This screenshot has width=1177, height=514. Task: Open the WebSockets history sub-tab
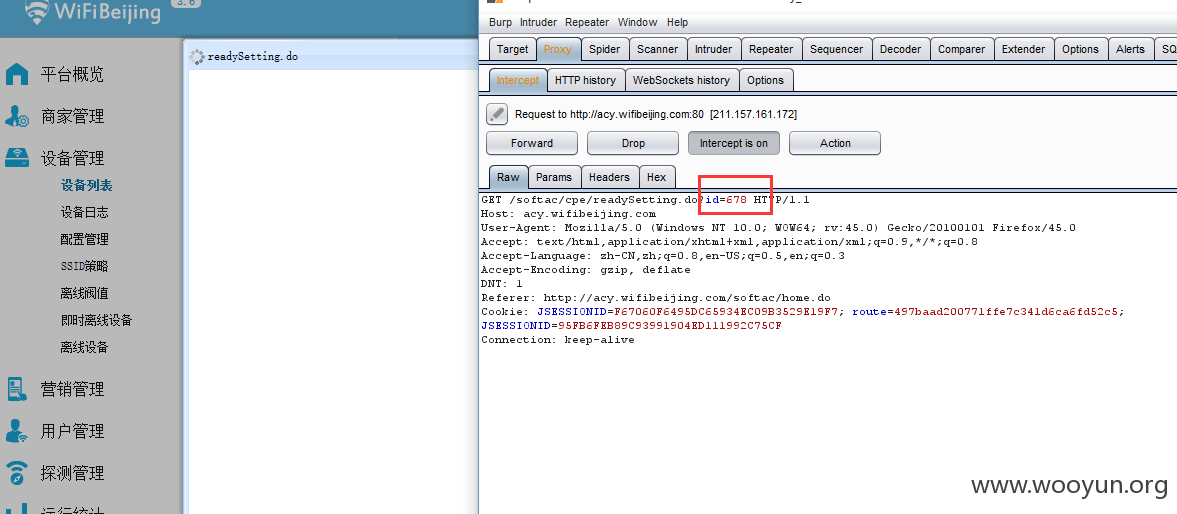[682, 80]
